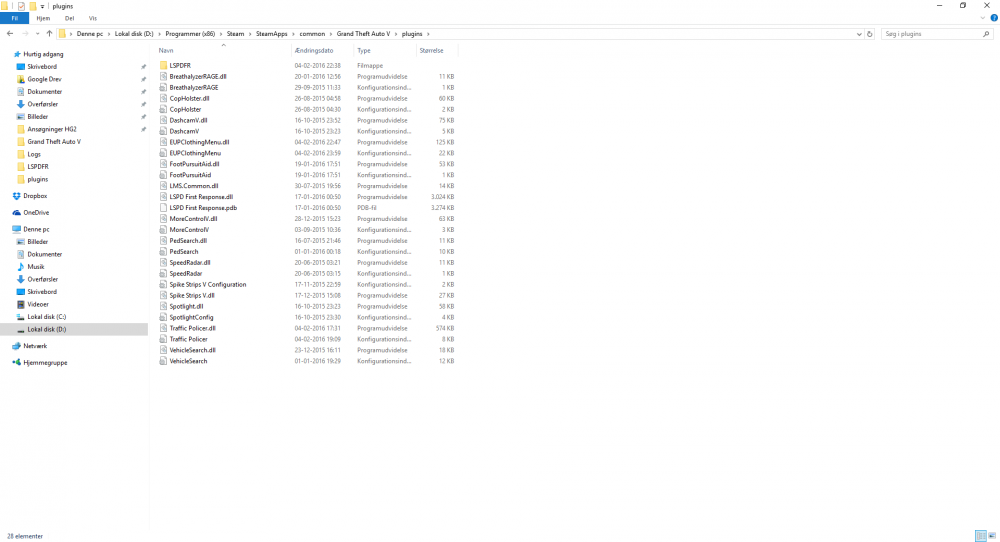Select Denne pc in navigation pane
The image size is (1000, 542).
tap(36, 229)
